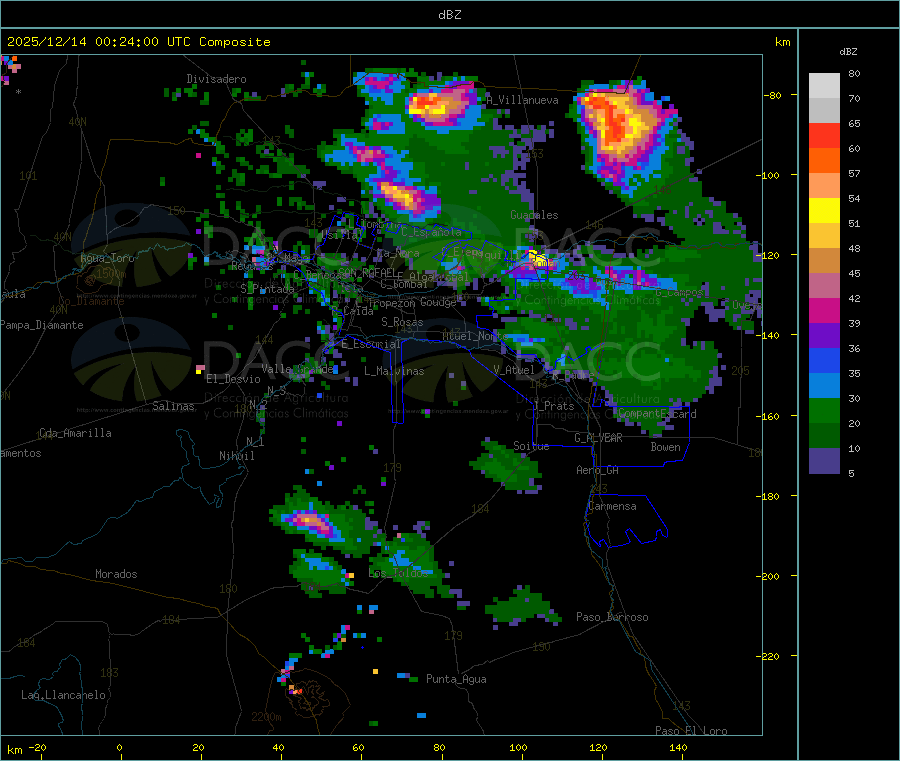Click the Lag.Llancanelo label
The image size is (900, 761).
(64, 695)
